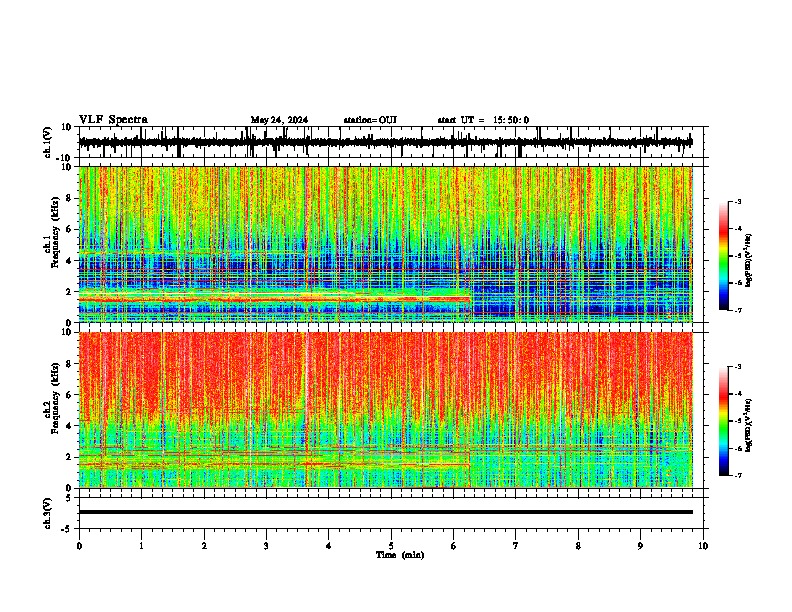The width and height of the screenshot is (792, 612).
Task: Click time axis tick label '10'
Action: (703, 546)
